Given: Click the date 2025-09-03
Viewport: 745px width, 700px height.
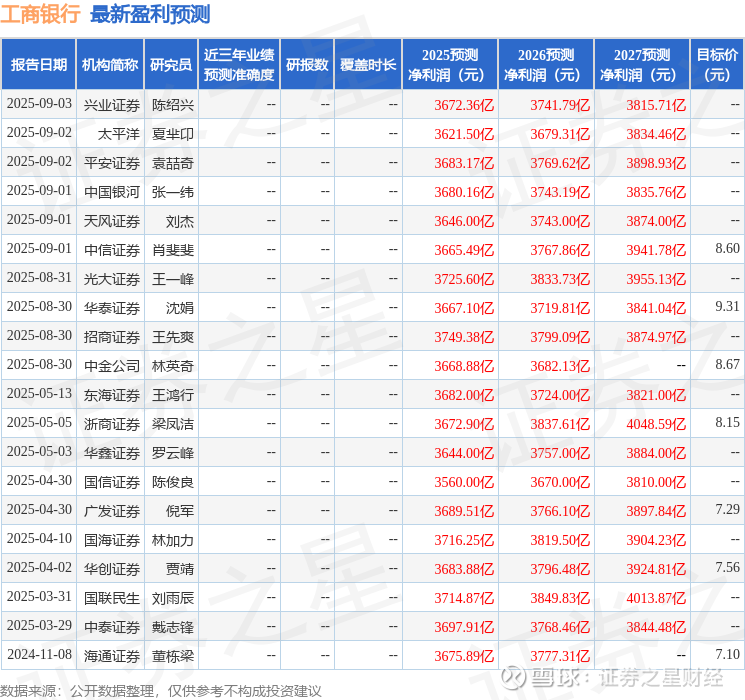Looking at the screenshot, I should click(39, 103).
